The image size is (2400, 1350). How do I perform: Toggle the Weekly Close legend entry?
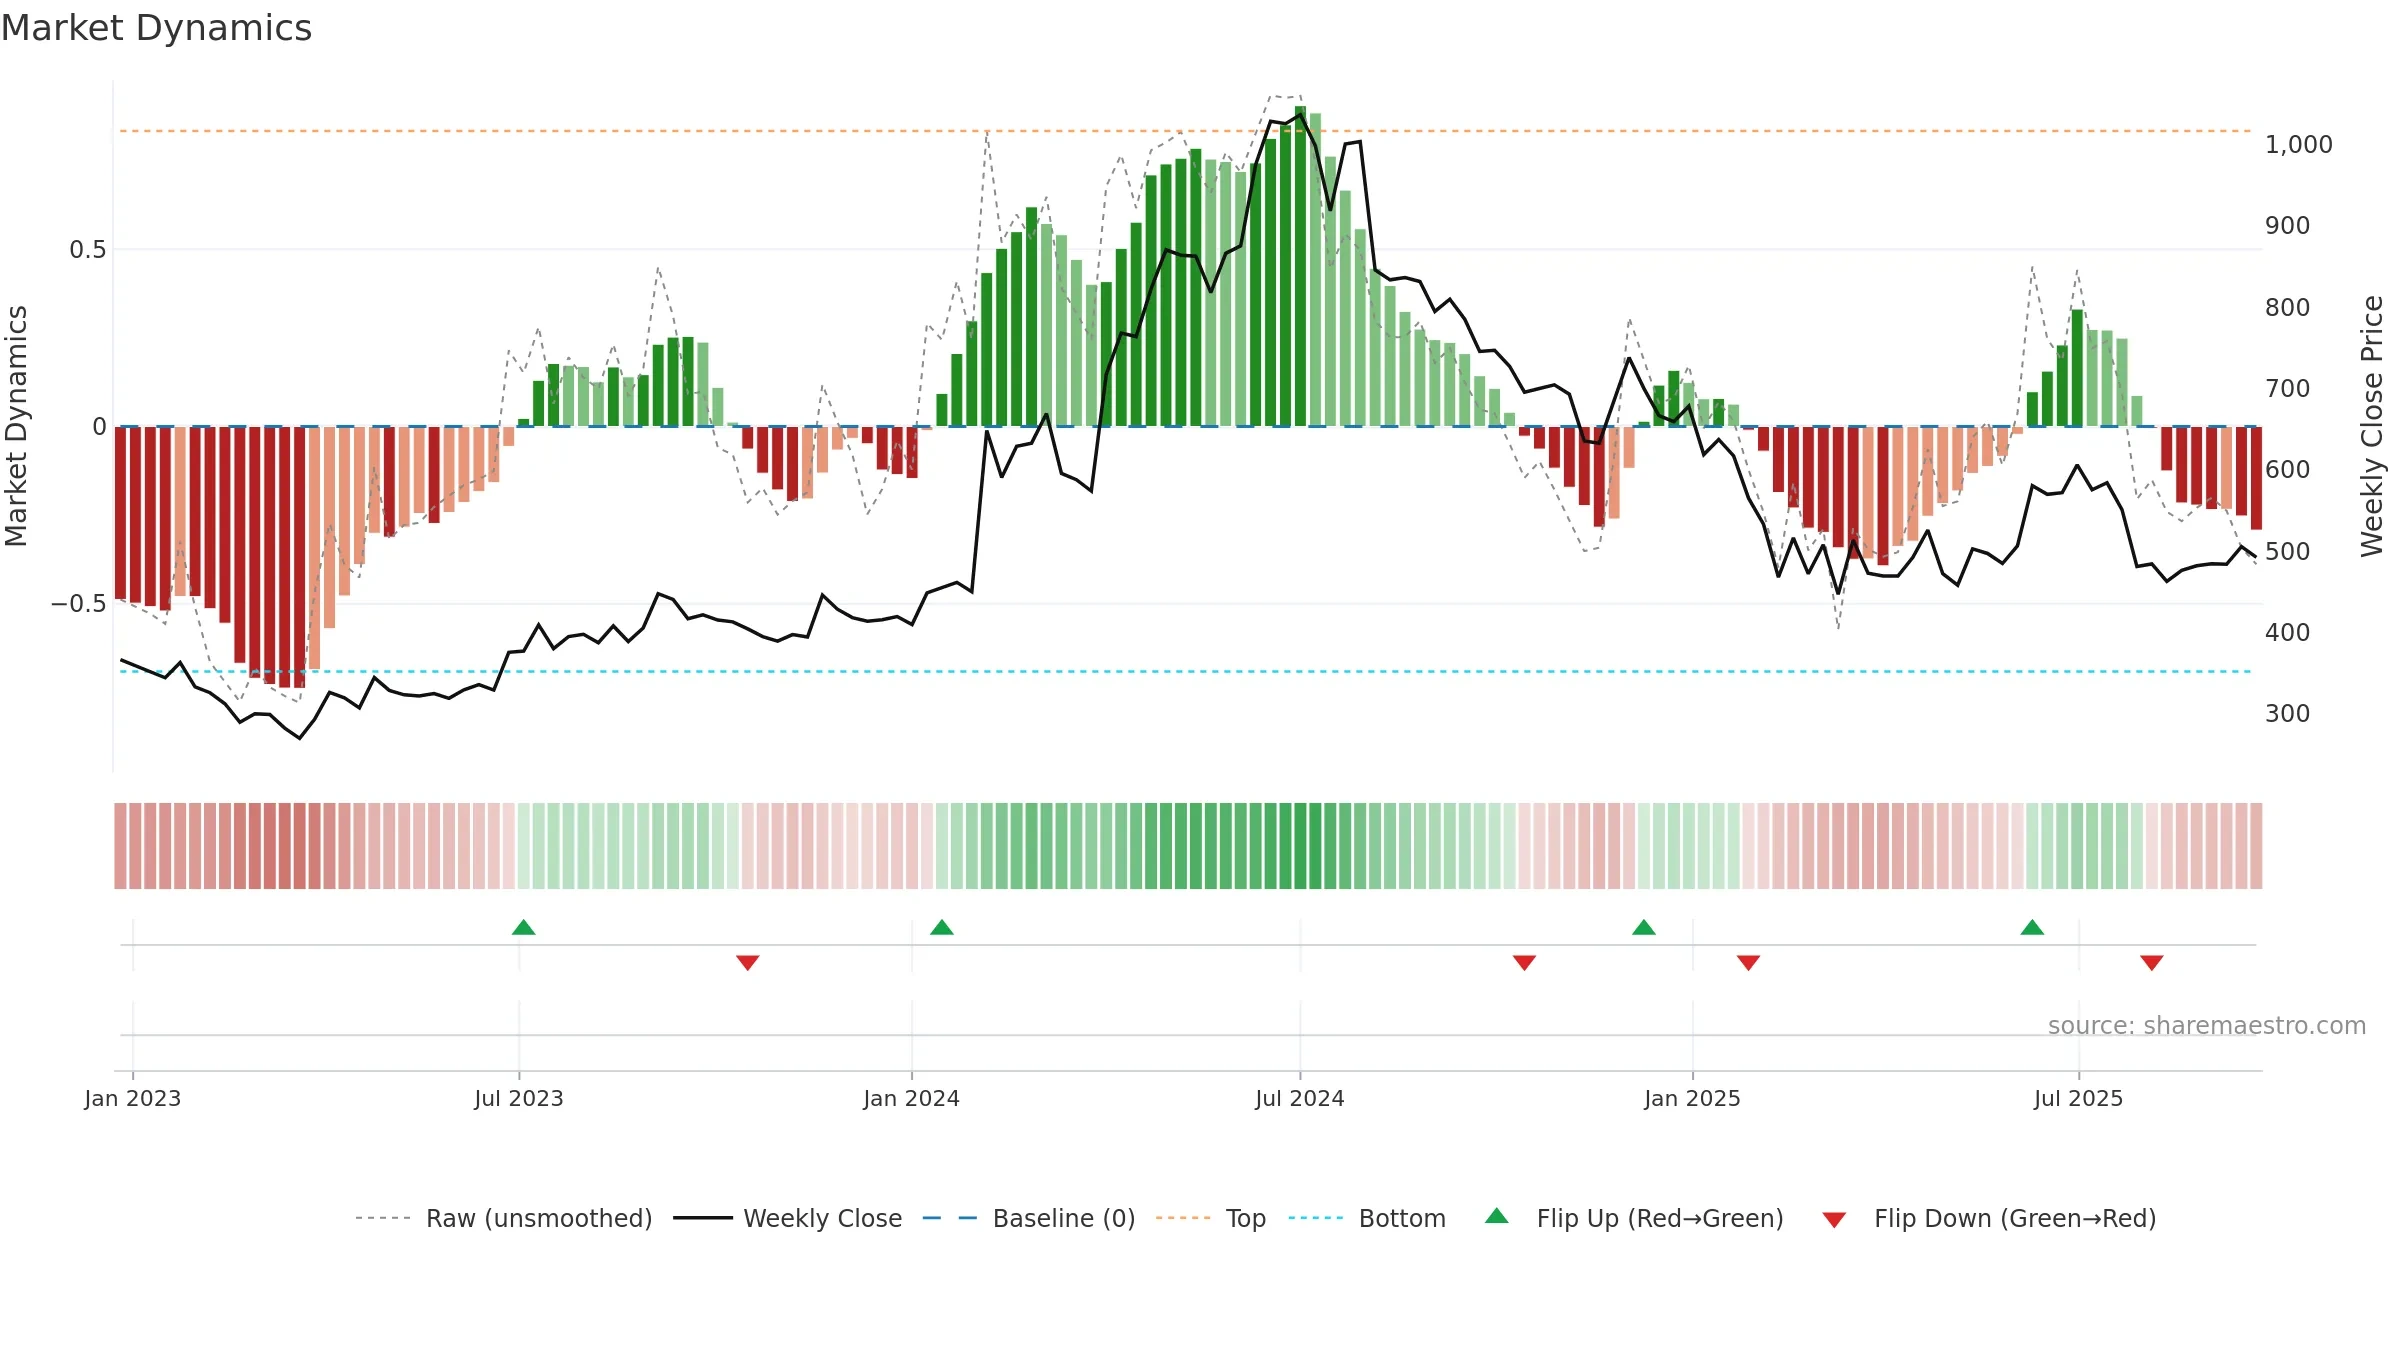(x=787, y=1218)
